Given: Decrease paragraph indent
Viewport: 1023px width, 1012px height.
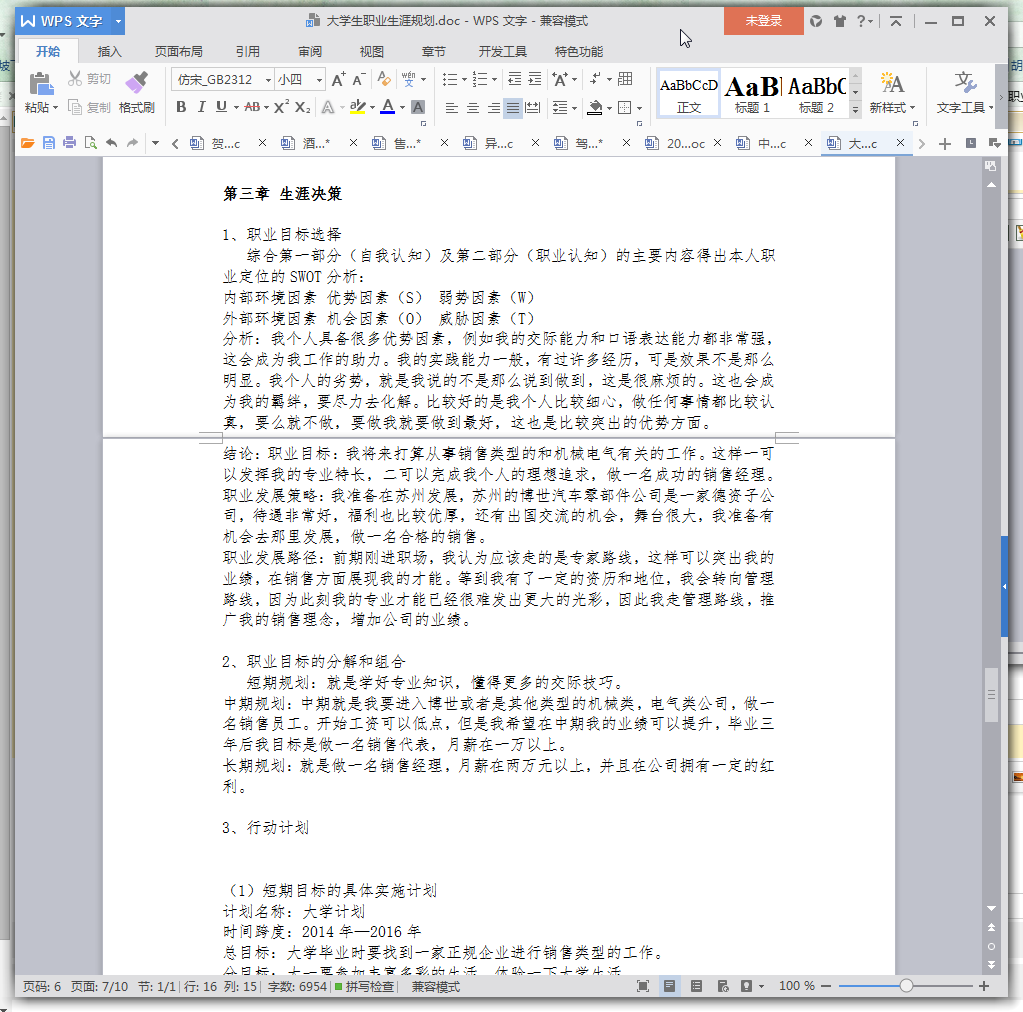Looking at the screenshot, I should pos(514,80).
